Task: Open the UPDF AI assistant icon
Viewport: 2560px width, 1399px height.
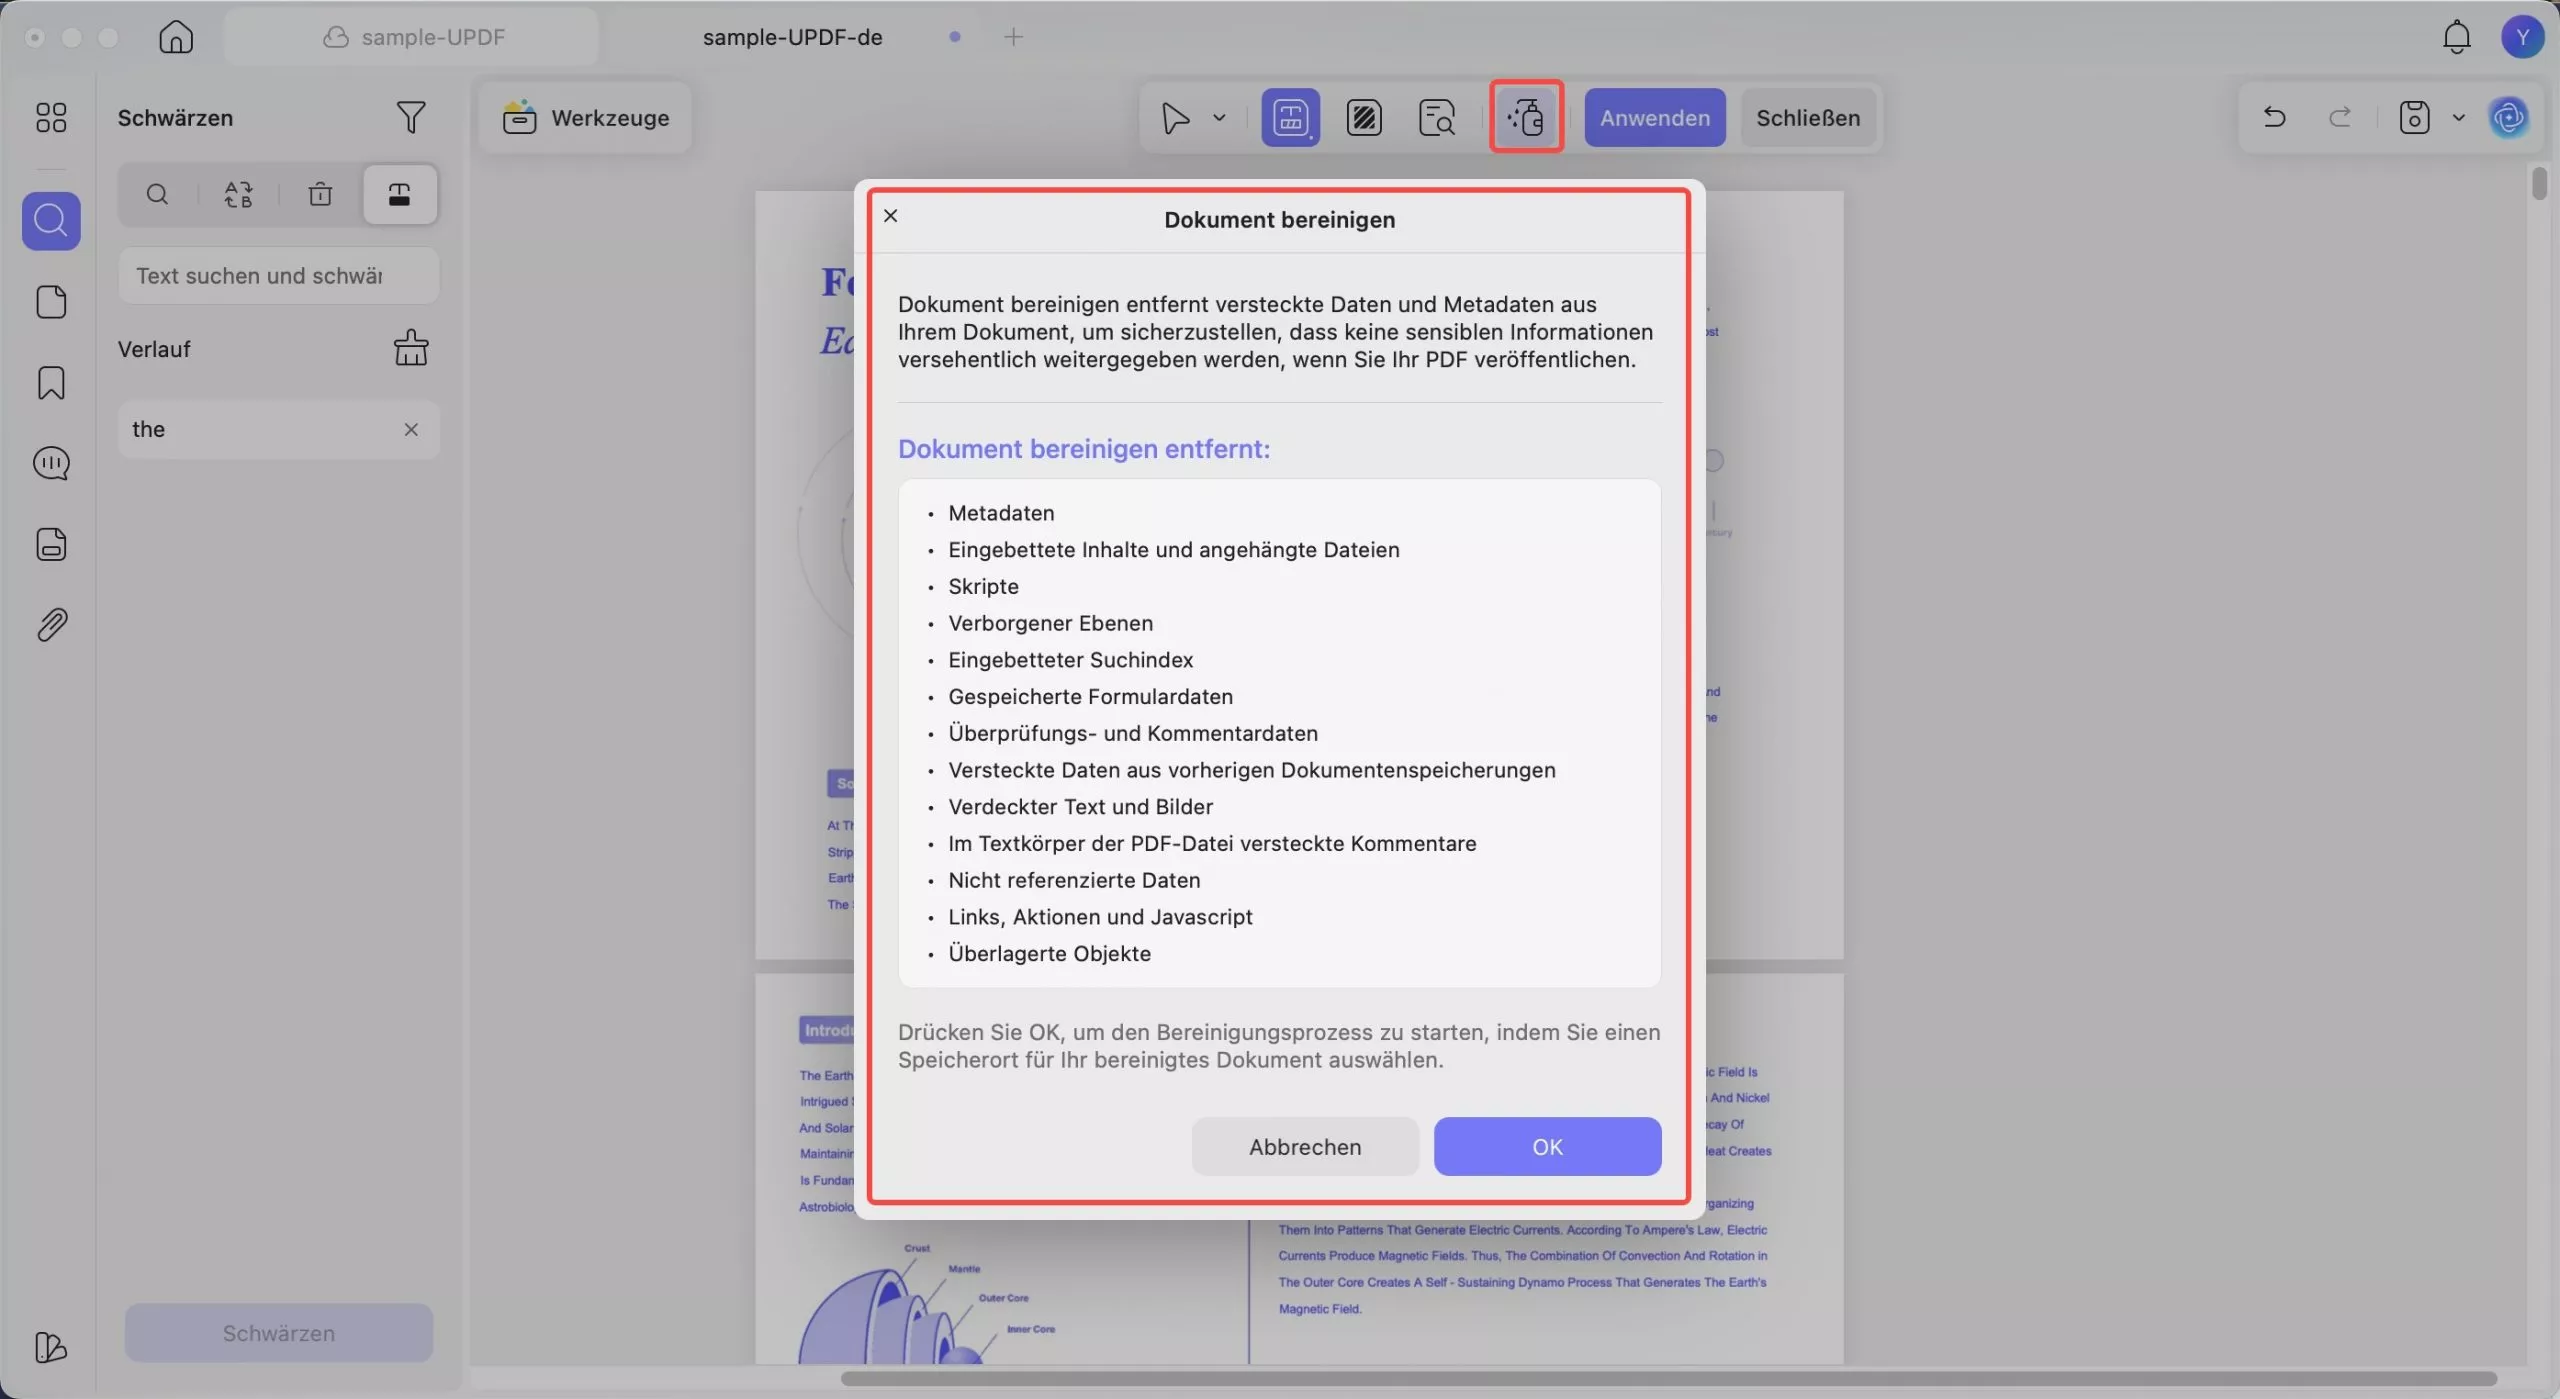Action: tap(2509, 117)
